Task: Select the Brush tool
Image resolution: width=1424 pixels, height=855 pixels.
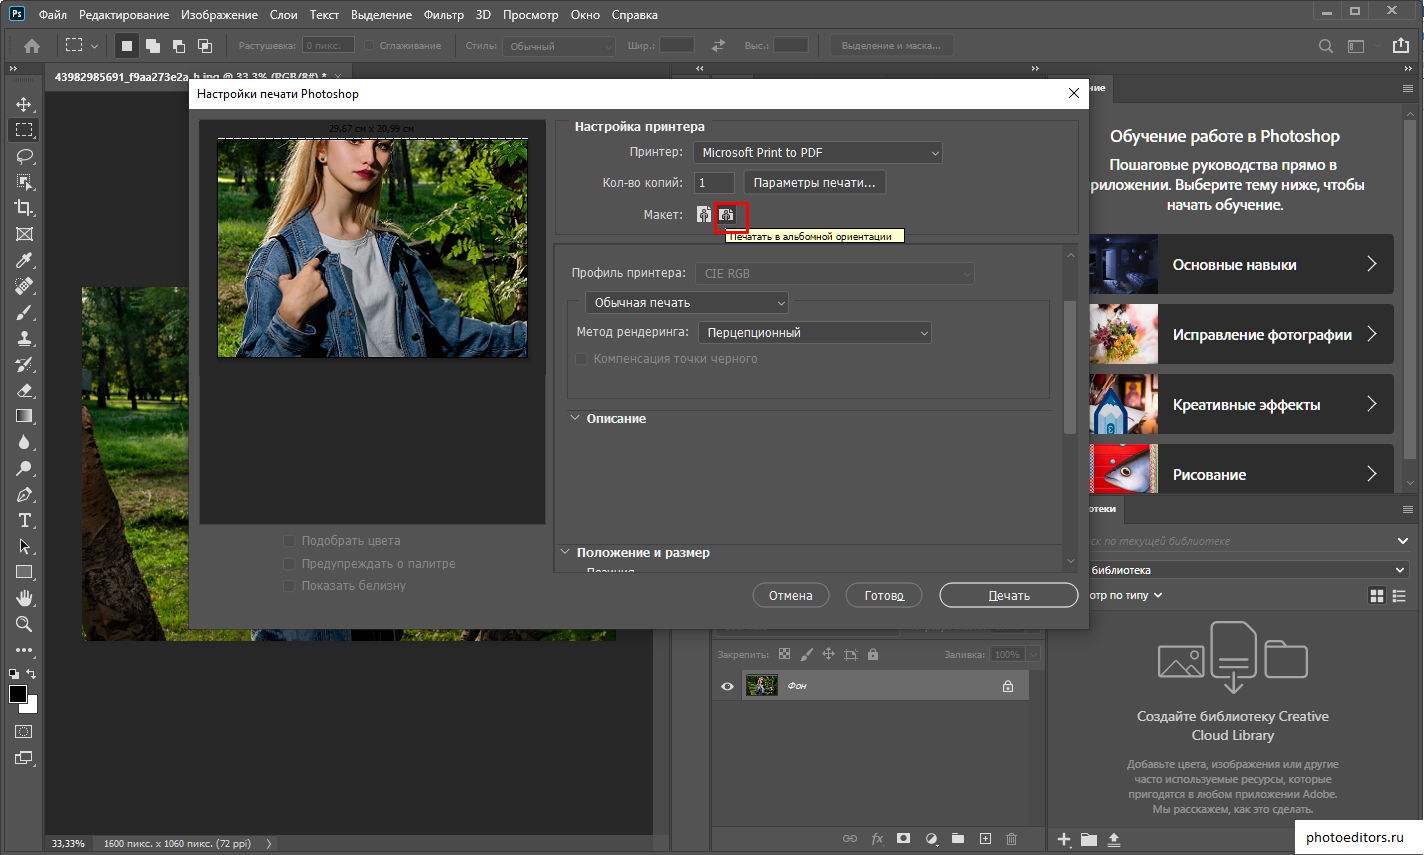Action: click(24, 312)
